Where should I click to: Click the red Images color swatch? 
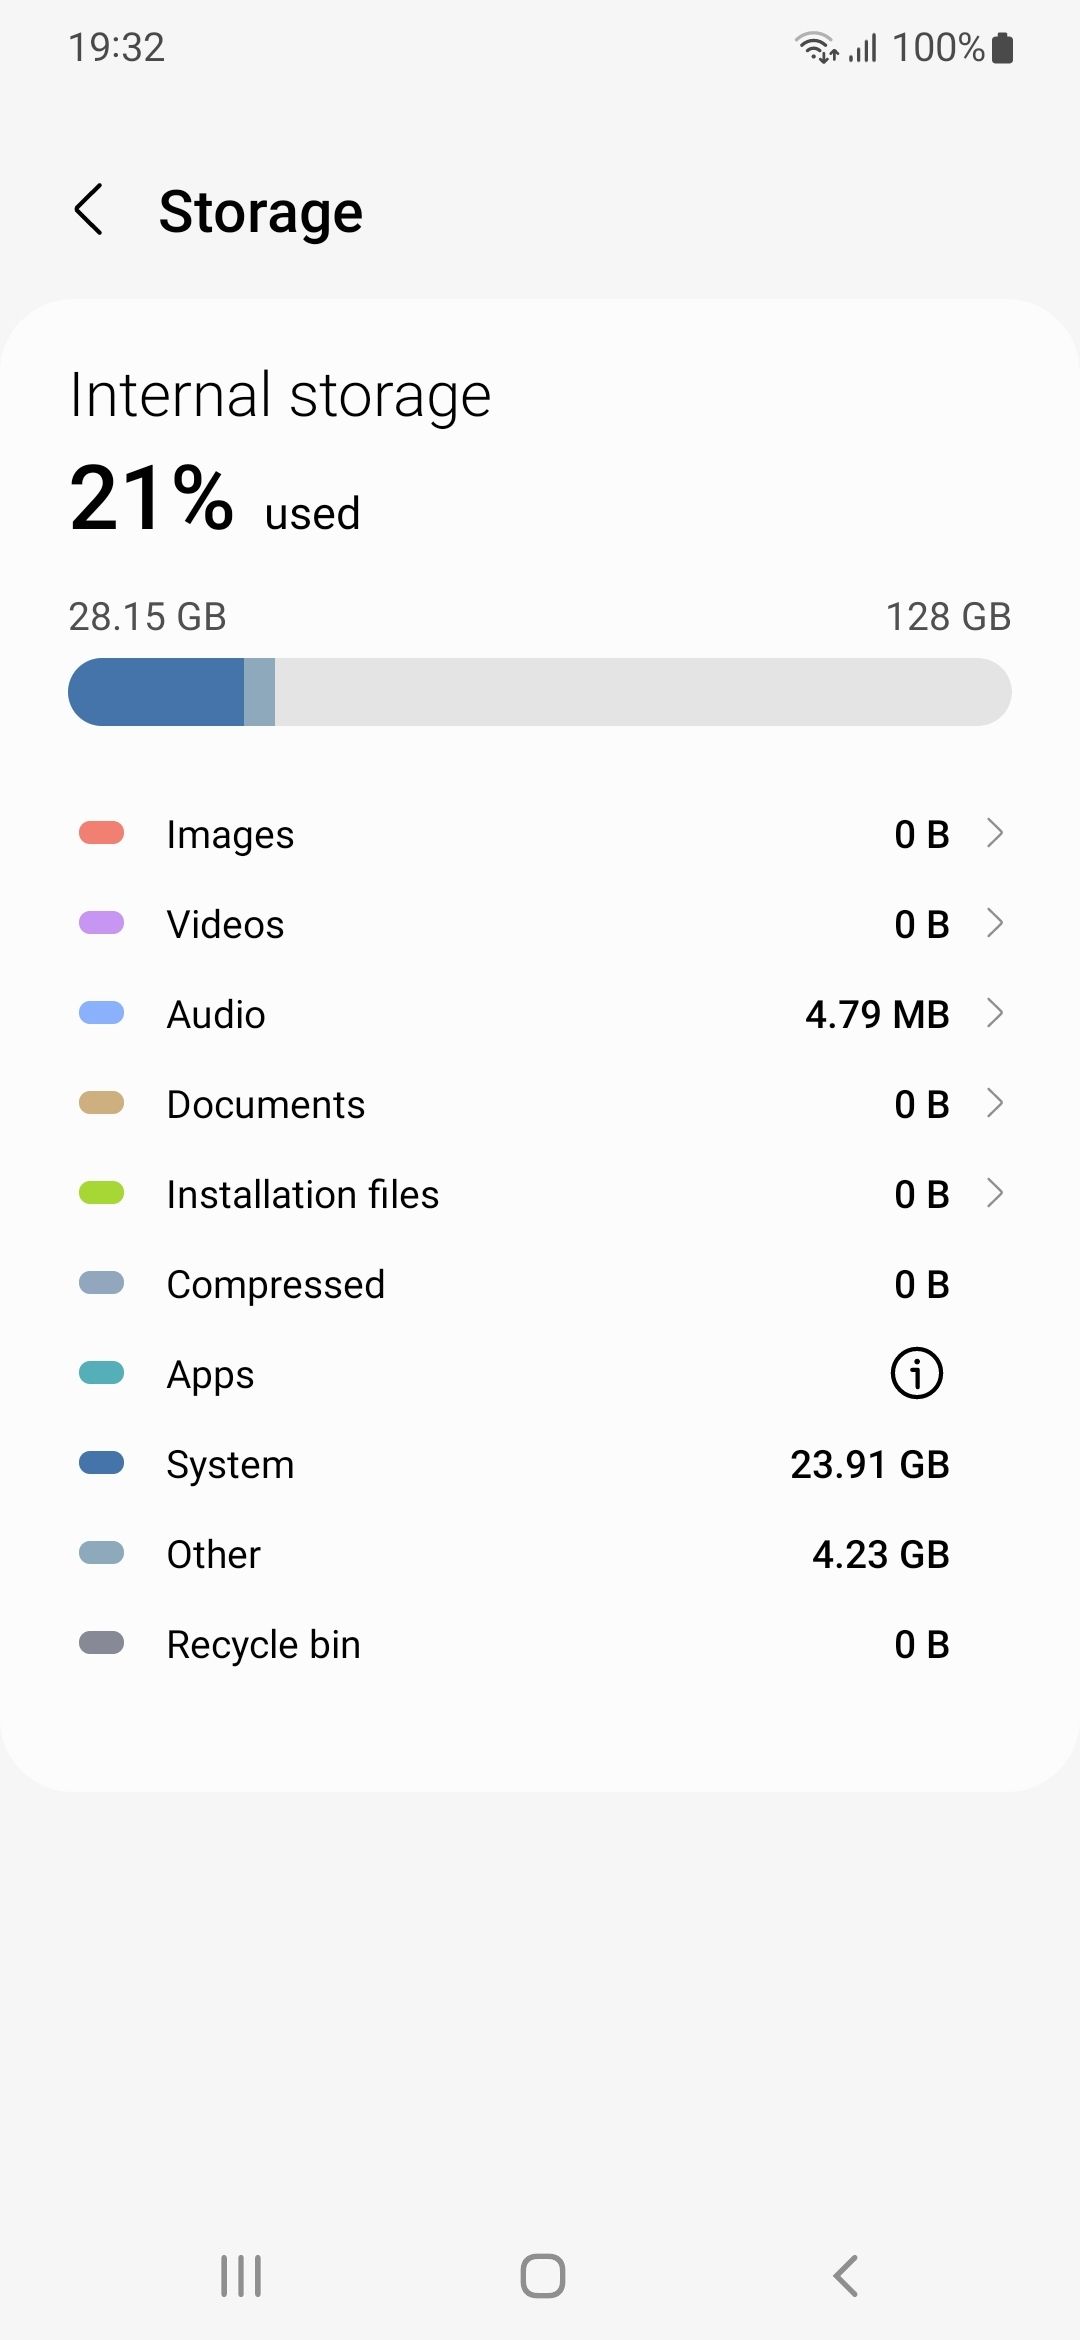(x=101, y=833)
